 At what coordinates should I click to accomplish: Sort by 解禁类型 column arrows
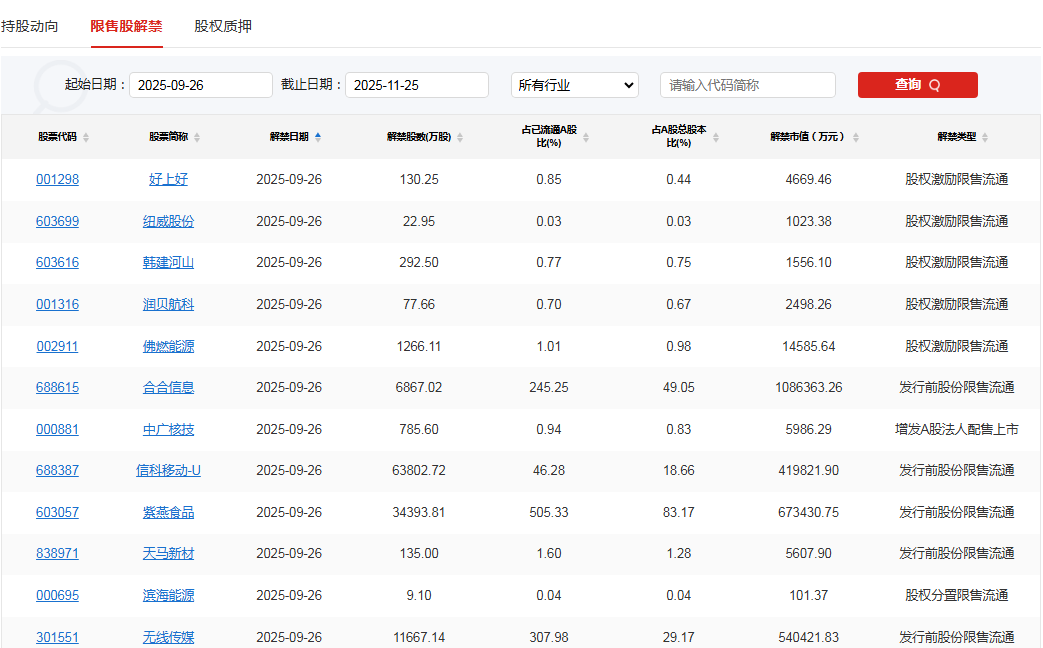(985, 137)
